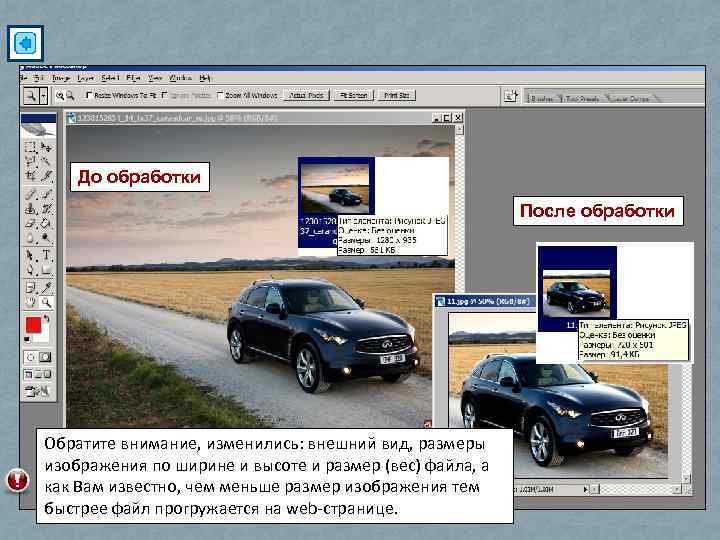Select the Clone Stamp tool
This screenshot has width=720, height=540.
(30, 209)
